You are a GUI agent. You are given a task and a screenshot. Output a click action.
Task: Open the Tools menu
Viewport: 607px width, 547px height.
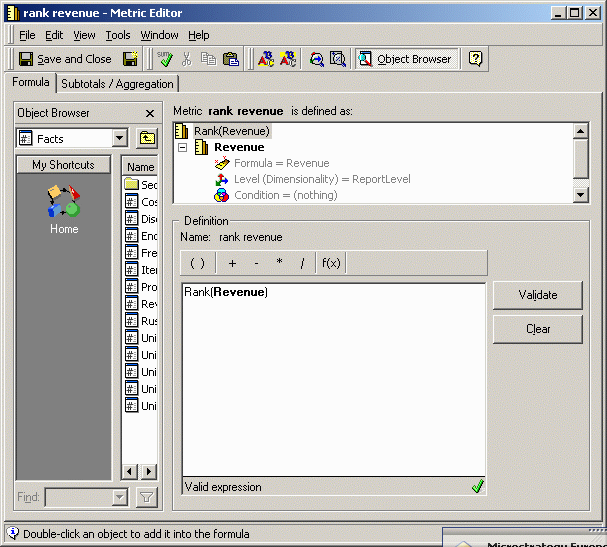(x=118, y=35)
